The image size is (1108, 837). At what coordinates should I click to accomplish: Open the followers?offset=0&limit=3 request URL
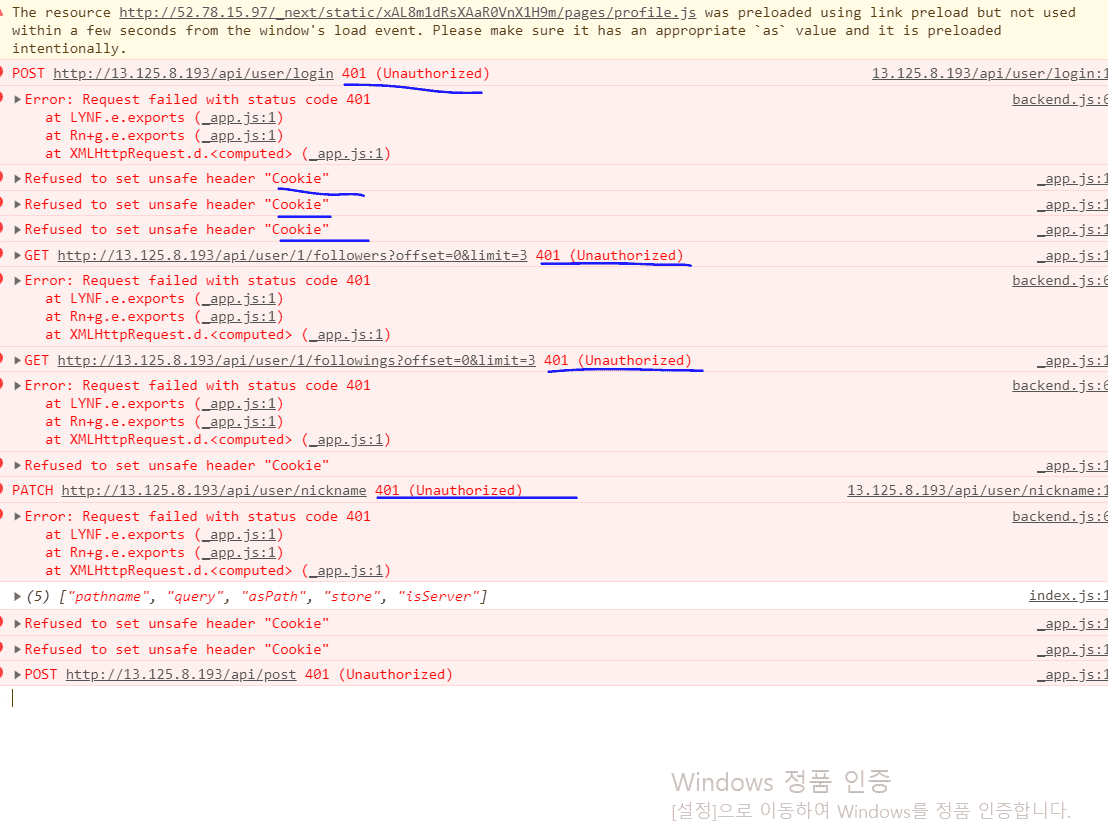tap(292, 255)
